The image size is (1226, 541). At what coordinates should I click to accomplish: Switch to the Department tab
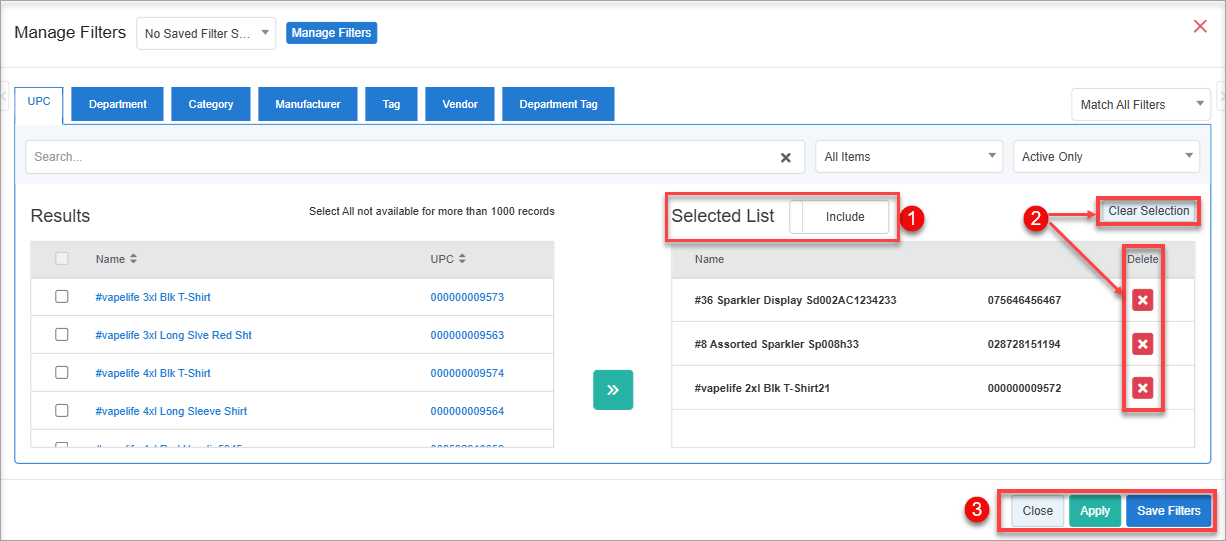117,104
